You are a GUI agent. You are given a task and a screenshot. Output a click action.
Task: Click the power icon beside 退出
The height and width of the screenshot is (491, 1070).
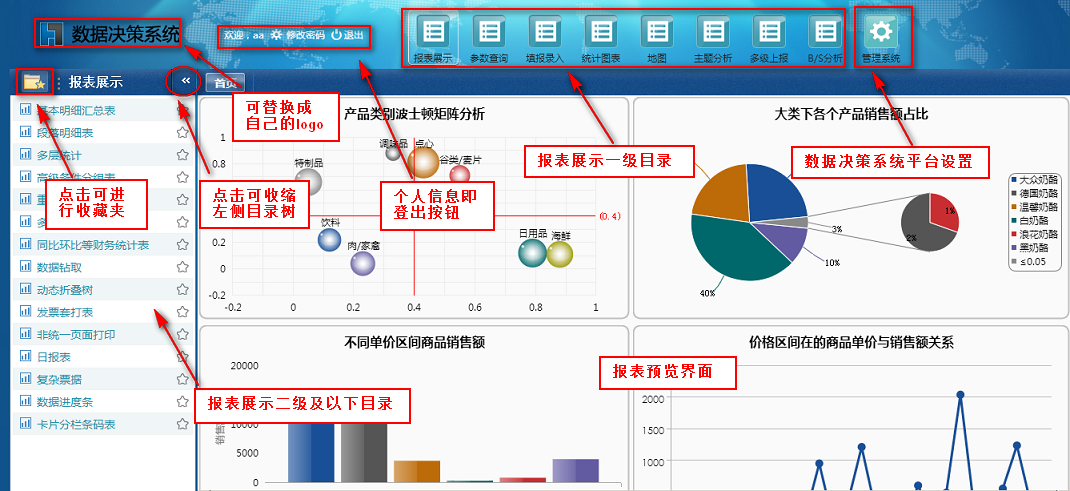[336, 35]
